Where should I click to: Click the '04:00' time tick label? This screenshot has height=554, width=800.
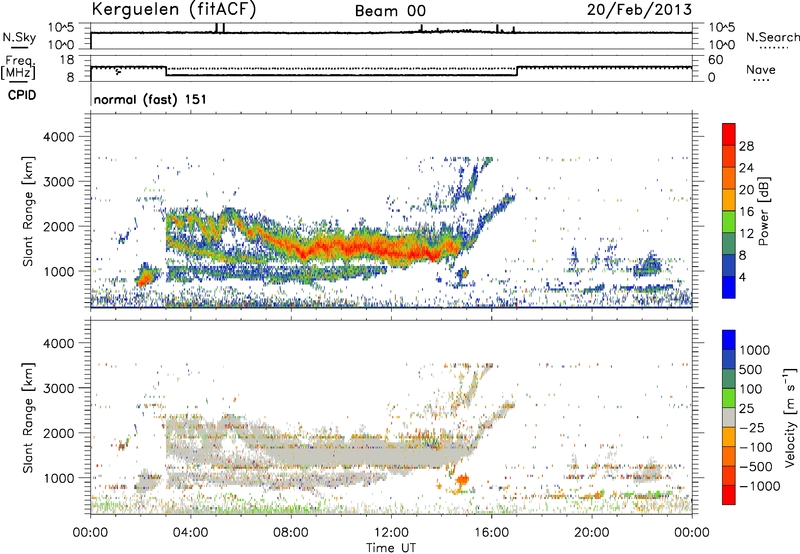190,533
